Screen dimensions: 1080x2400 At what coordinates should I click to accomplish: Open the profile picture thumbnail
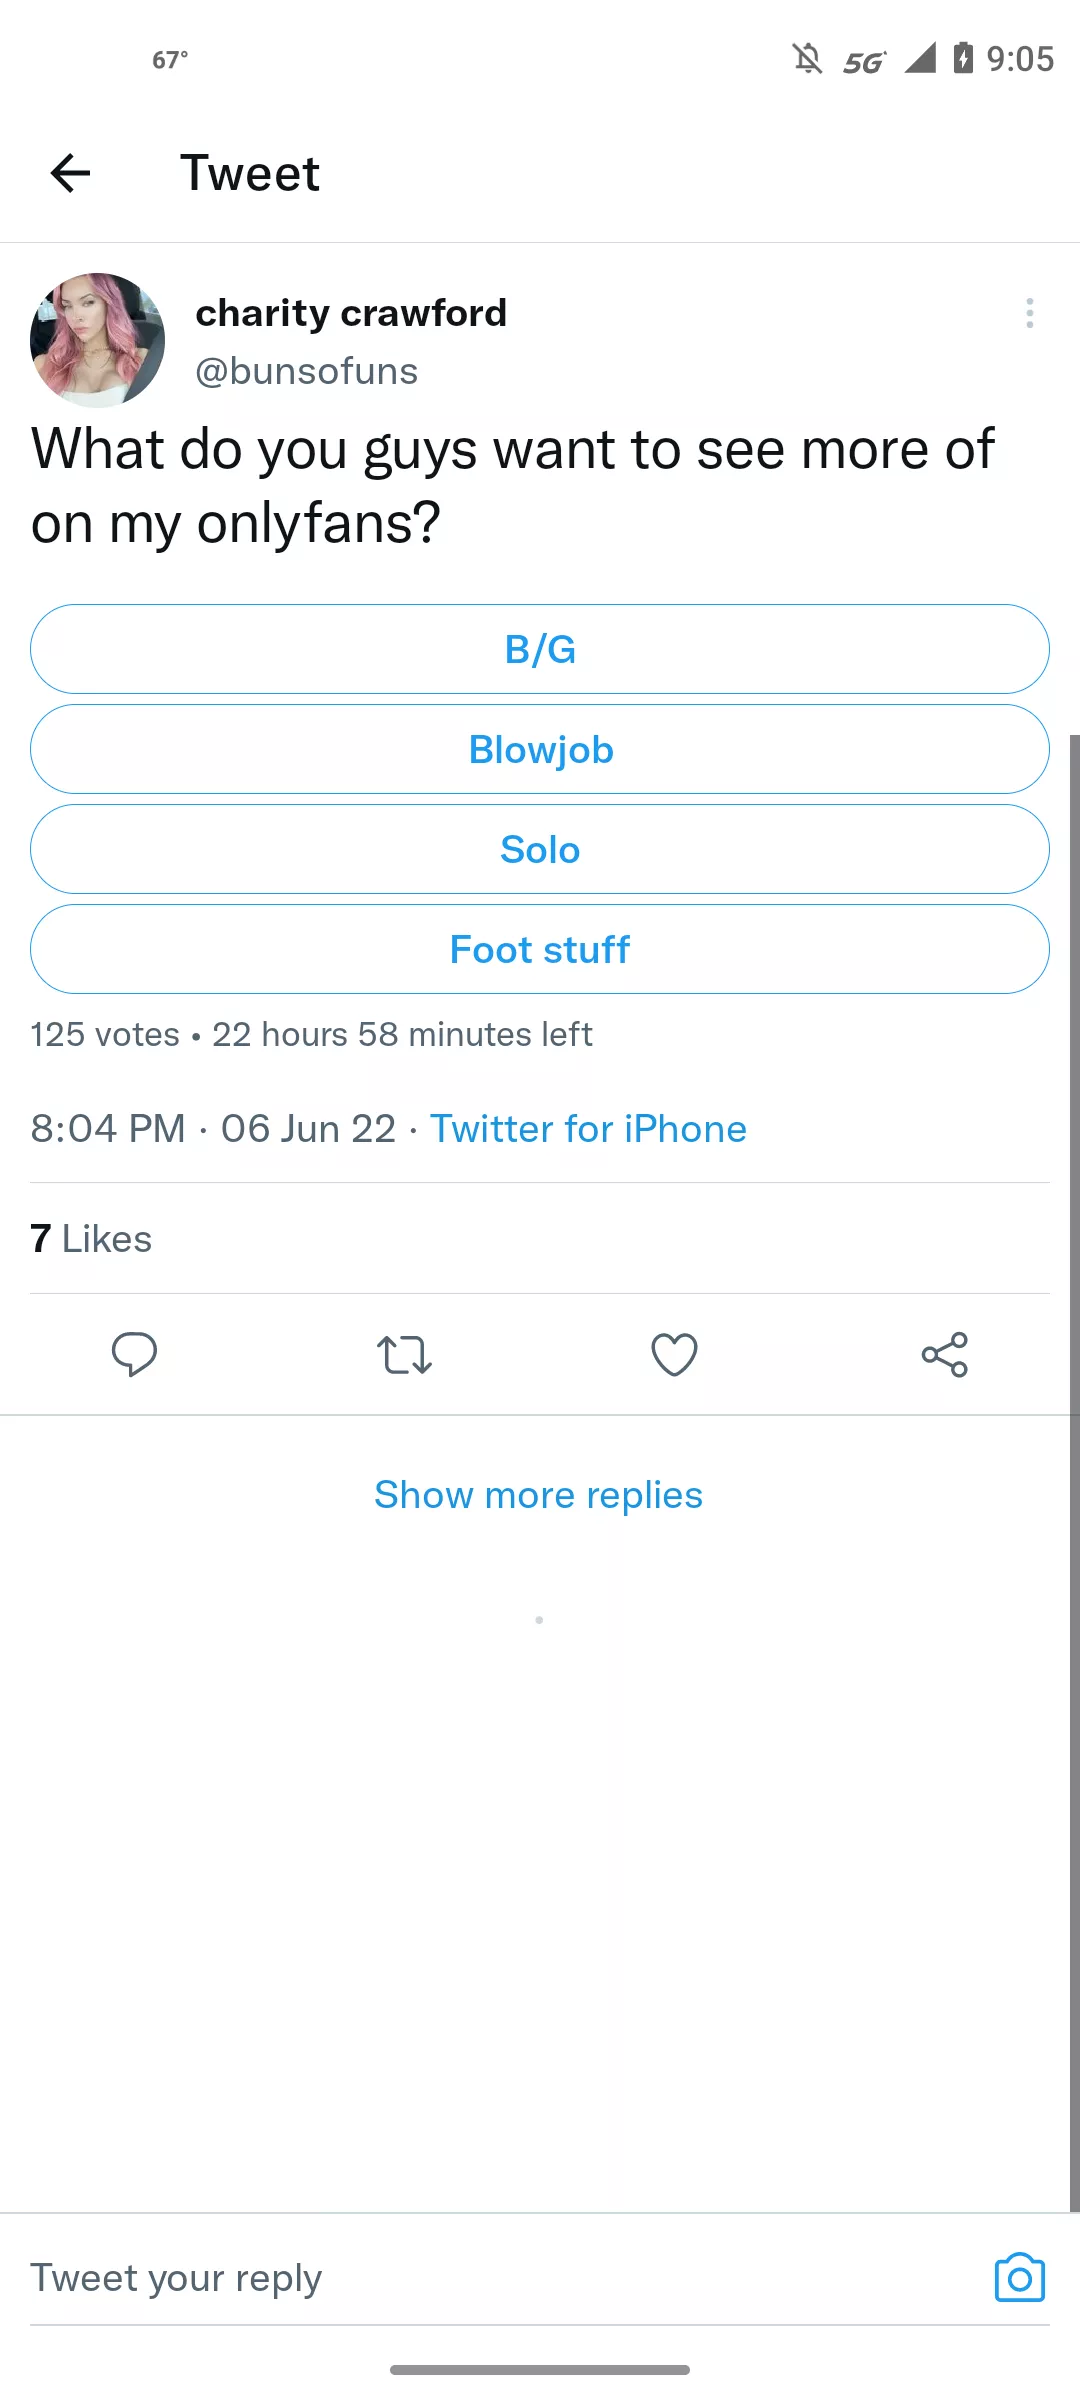98,340
